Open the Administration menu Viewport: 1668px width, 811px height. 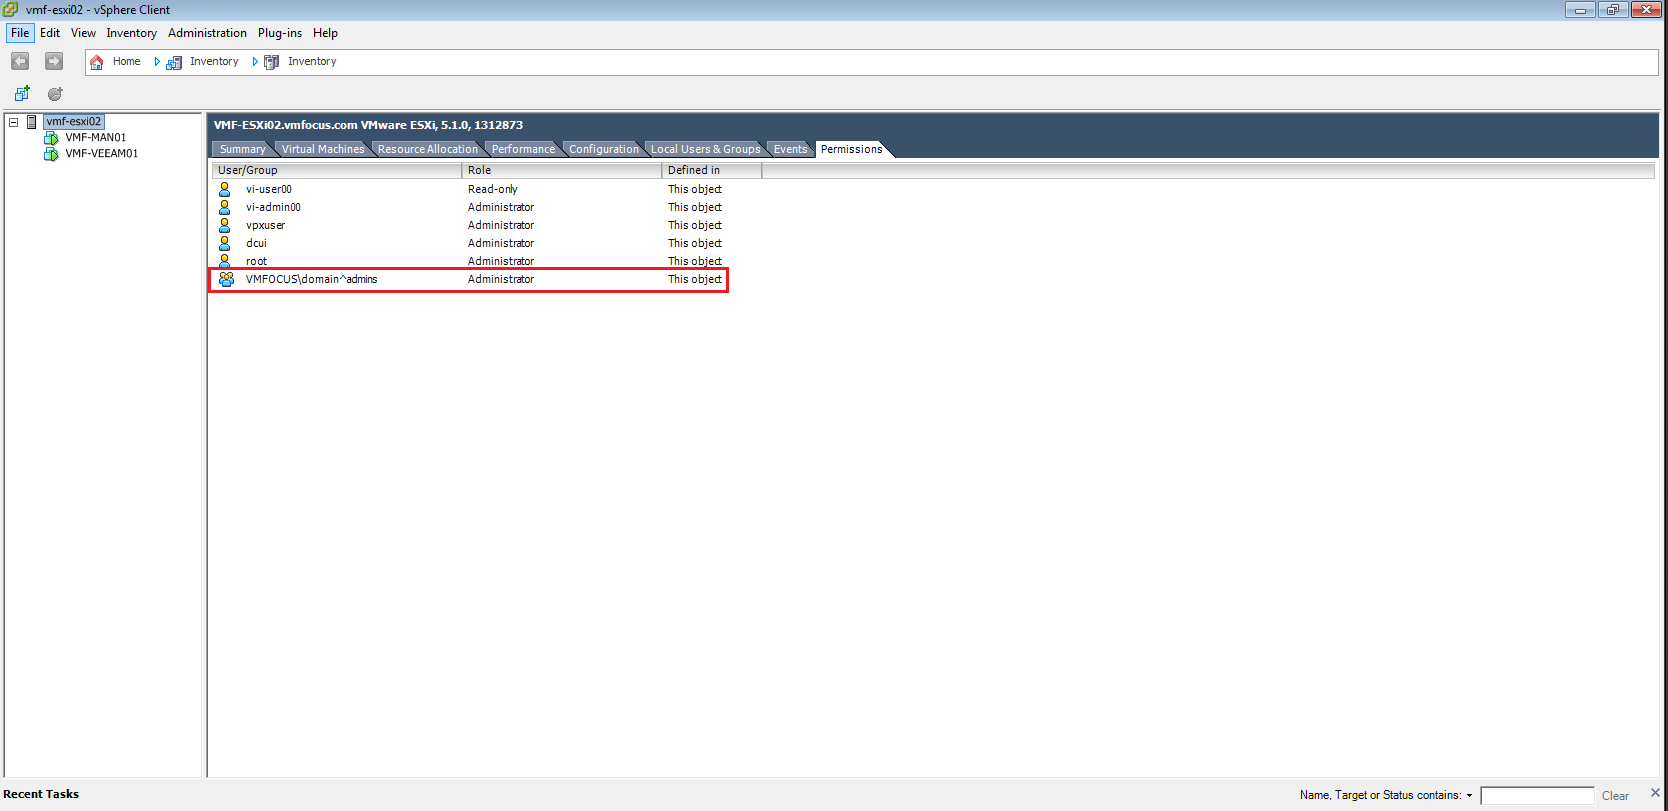pos(207,33)
